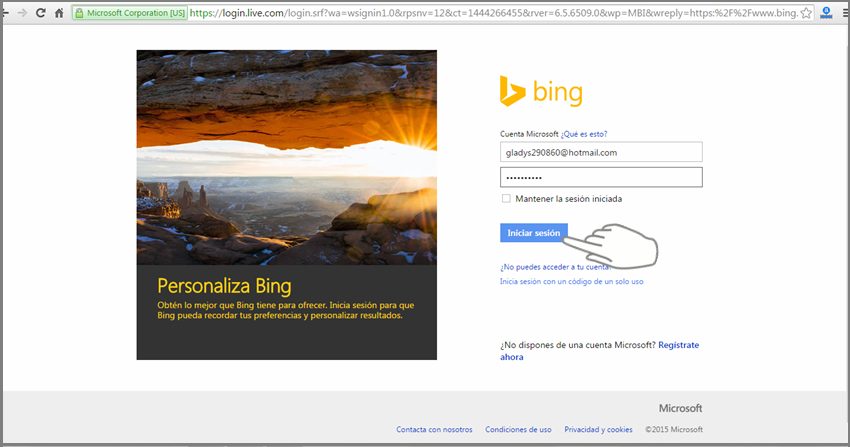Click the ©2015 Microsoft text
Screen dimensions: 850x447
pyautogui.click(x=674, y=429)
